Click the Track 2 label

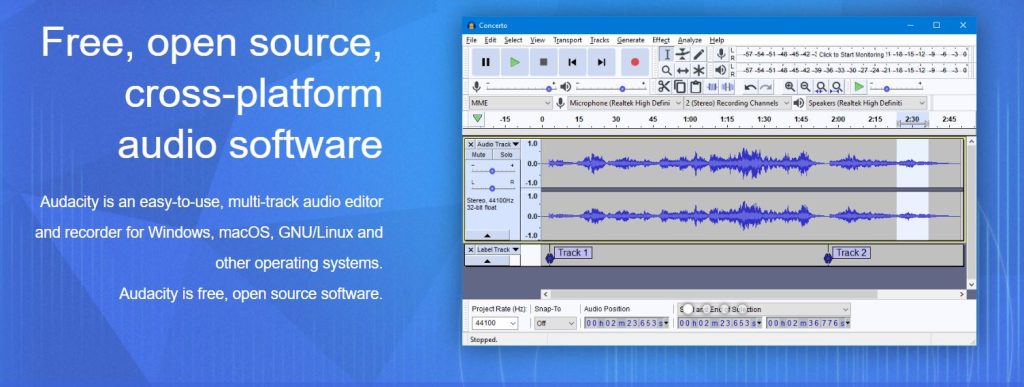(852, 253)
